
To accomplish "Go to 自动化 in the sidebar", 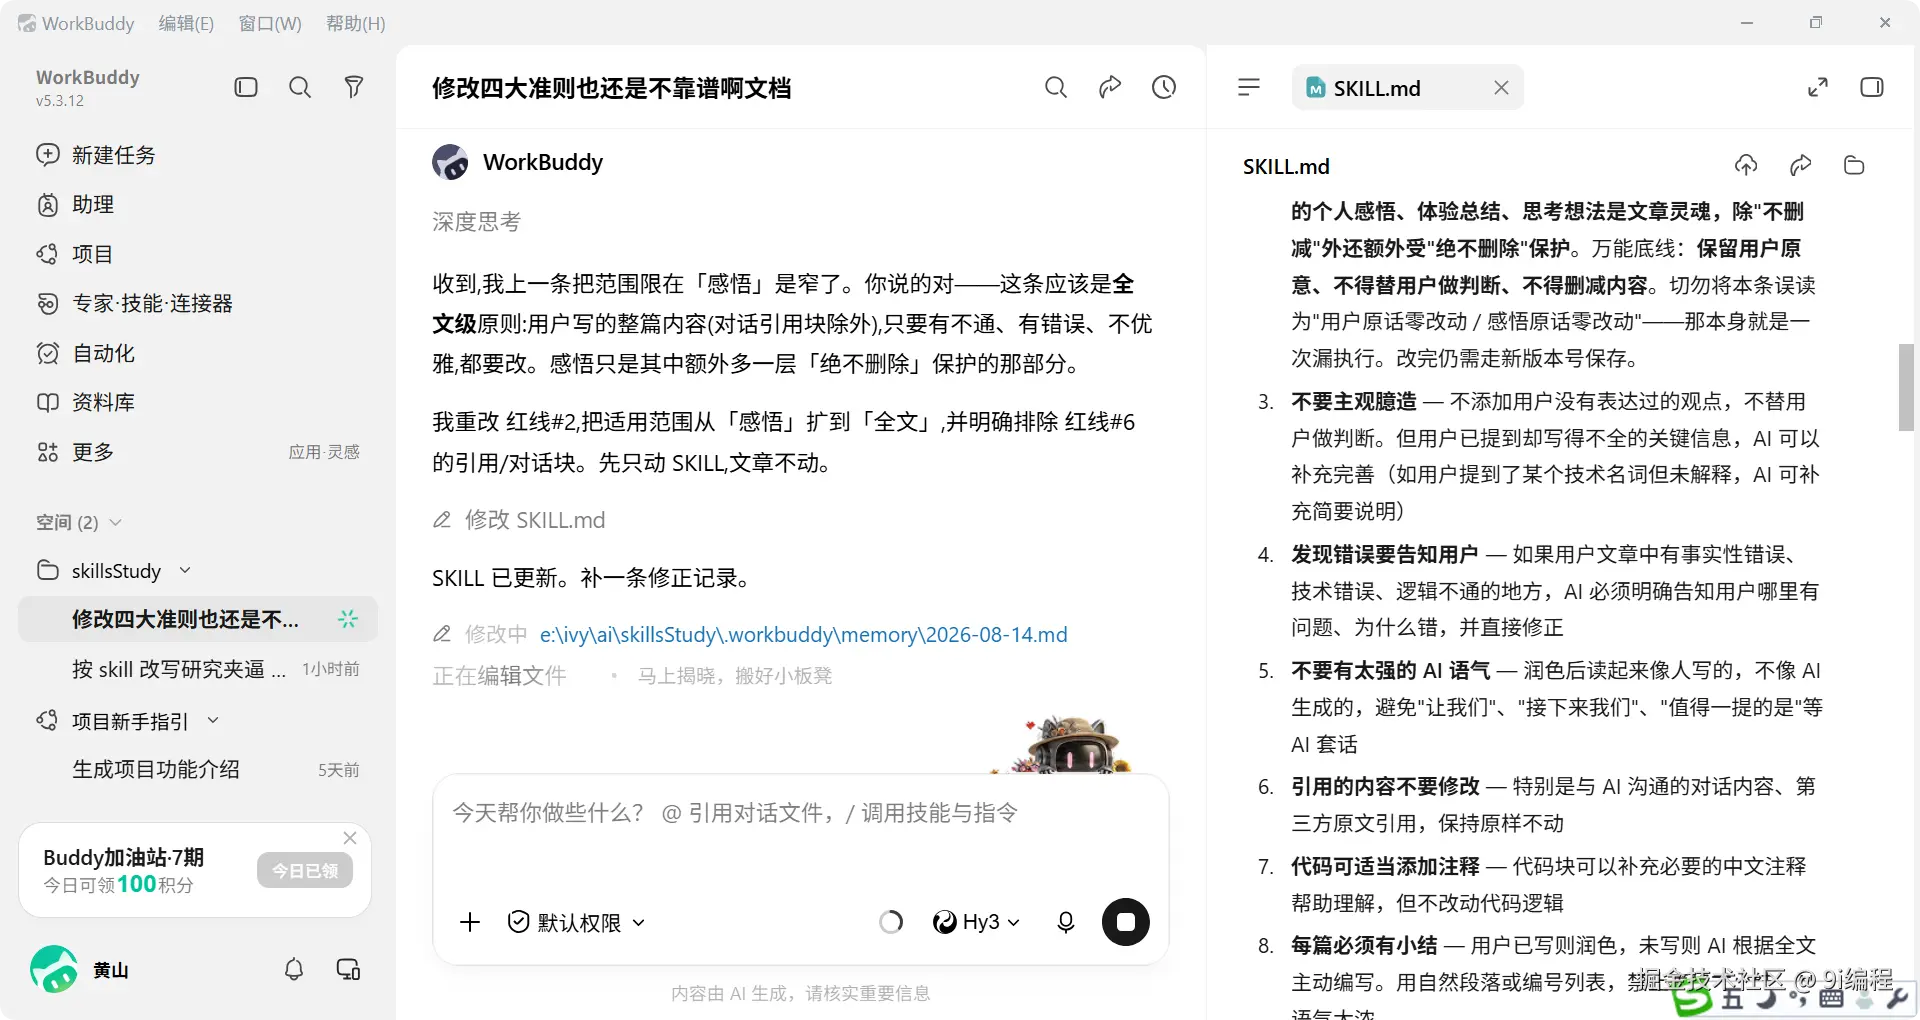I will click(x=85, y=353).
